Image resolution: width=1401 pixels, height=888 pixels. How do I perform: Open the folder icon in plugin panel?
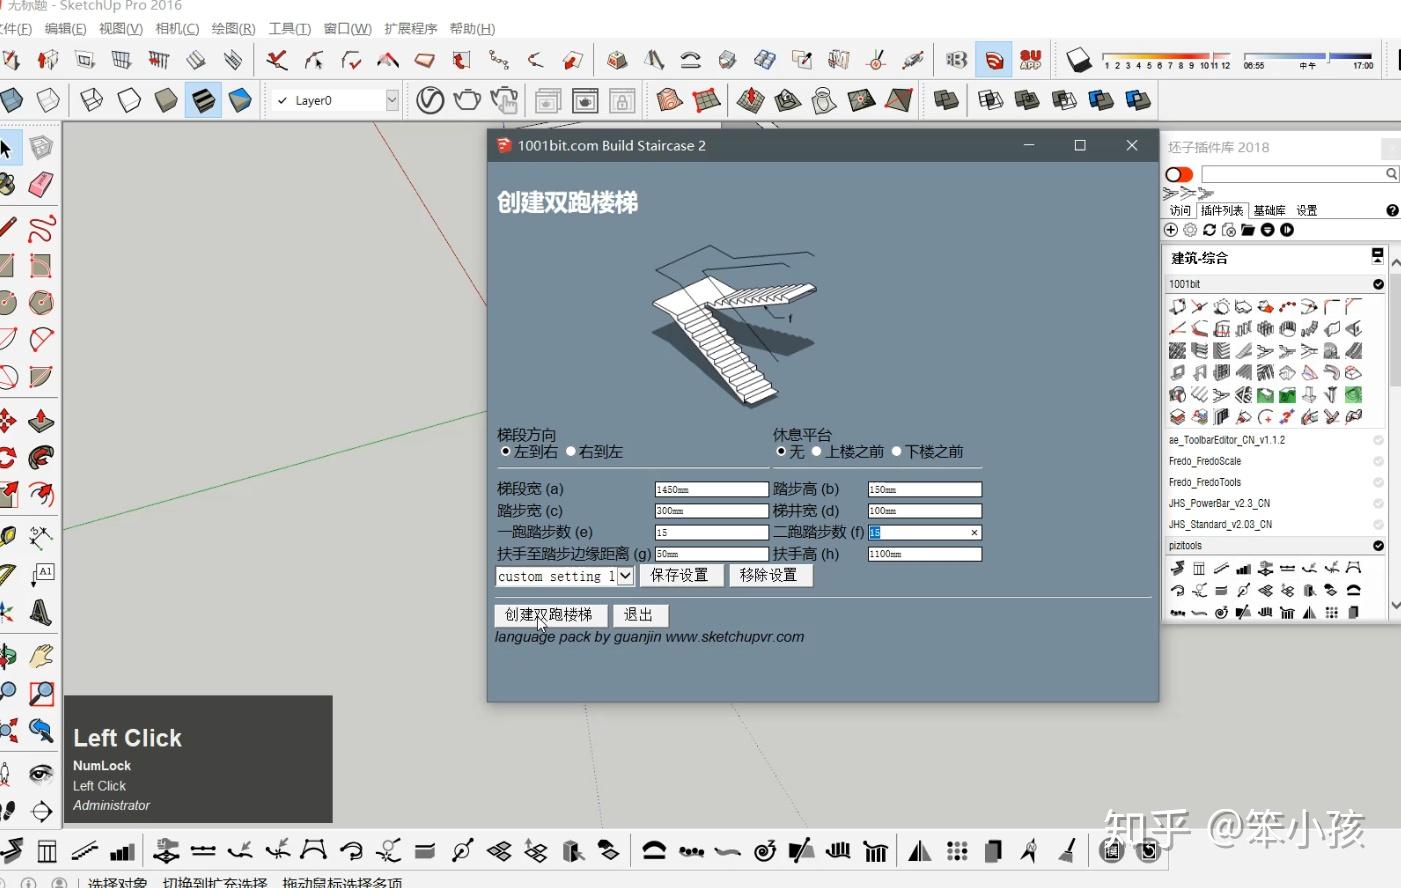(x=1248, y=230)
